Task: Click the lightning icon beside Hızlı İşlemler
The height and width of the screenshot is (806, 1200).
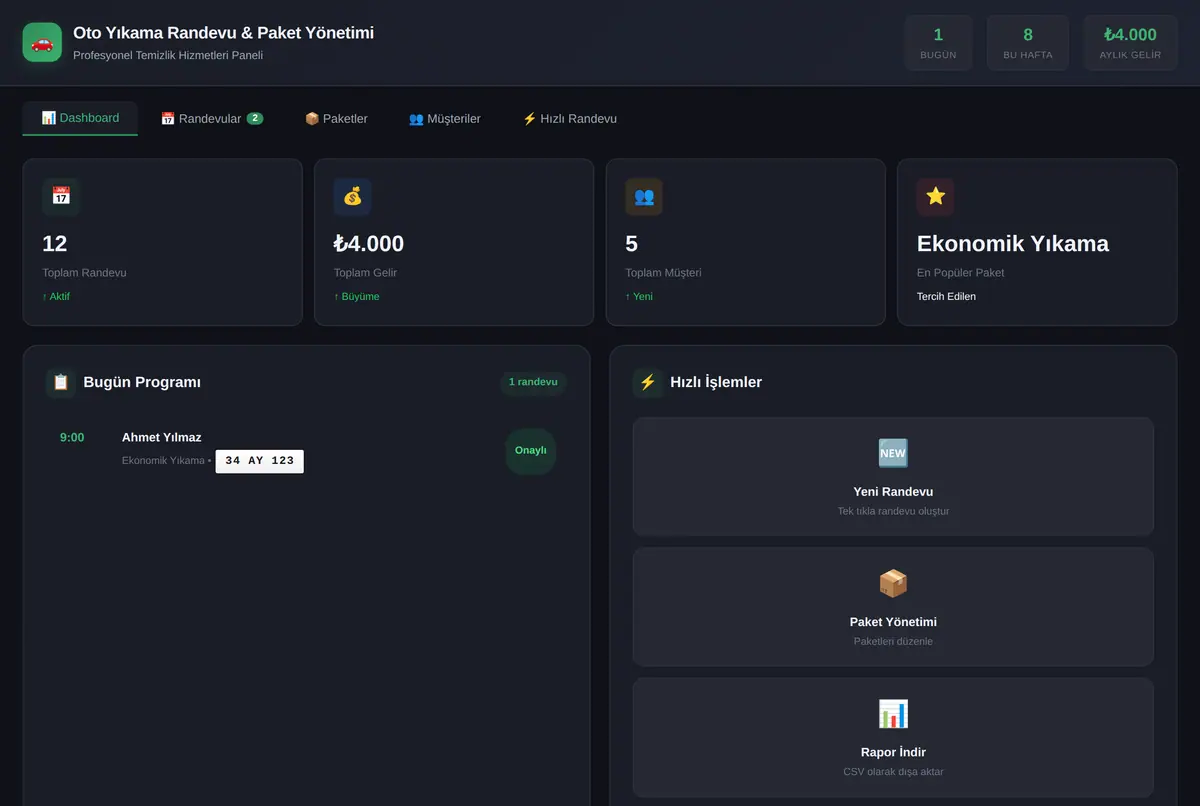Action: tap(648, 382)
